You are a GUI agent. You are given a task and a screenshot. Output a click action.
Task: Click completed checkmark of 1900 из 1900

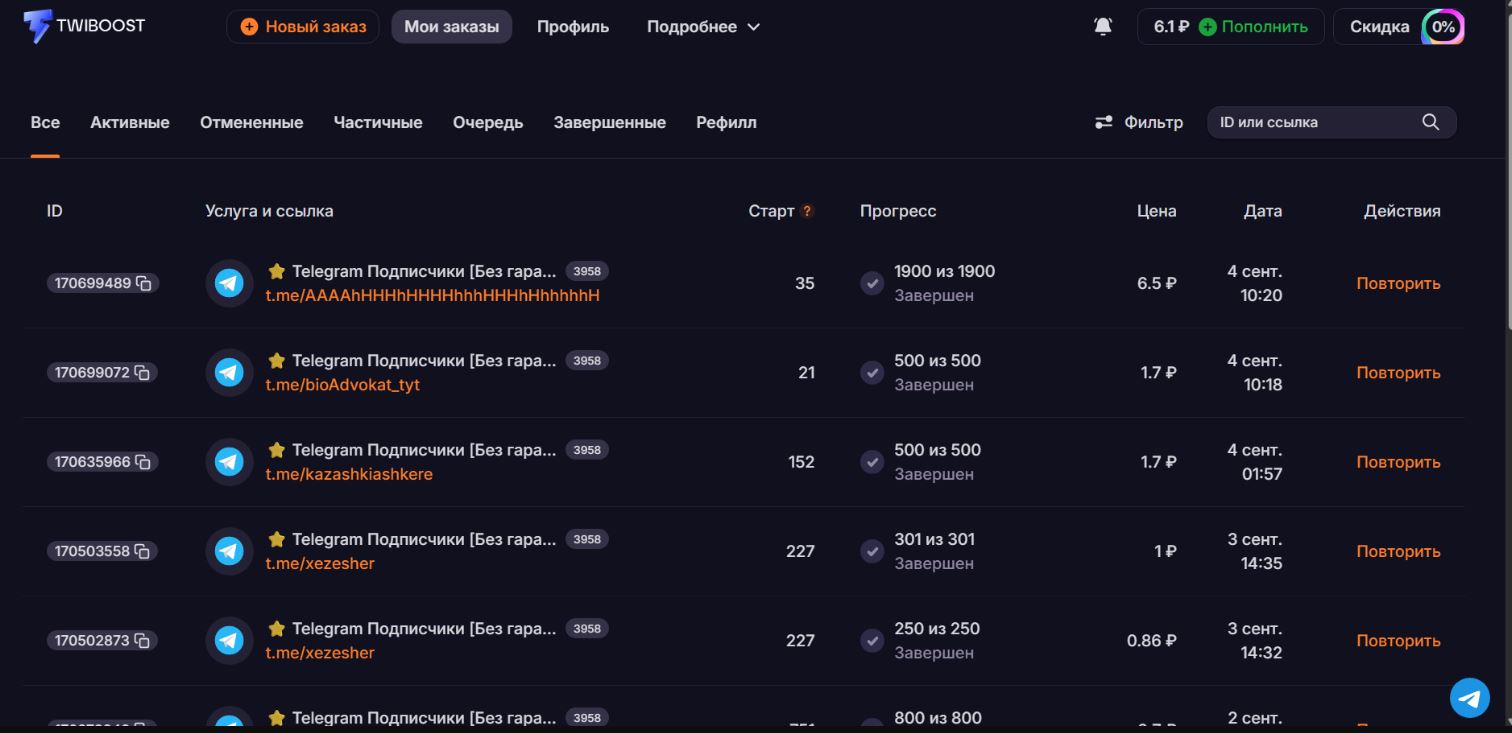tap(872, 283)
